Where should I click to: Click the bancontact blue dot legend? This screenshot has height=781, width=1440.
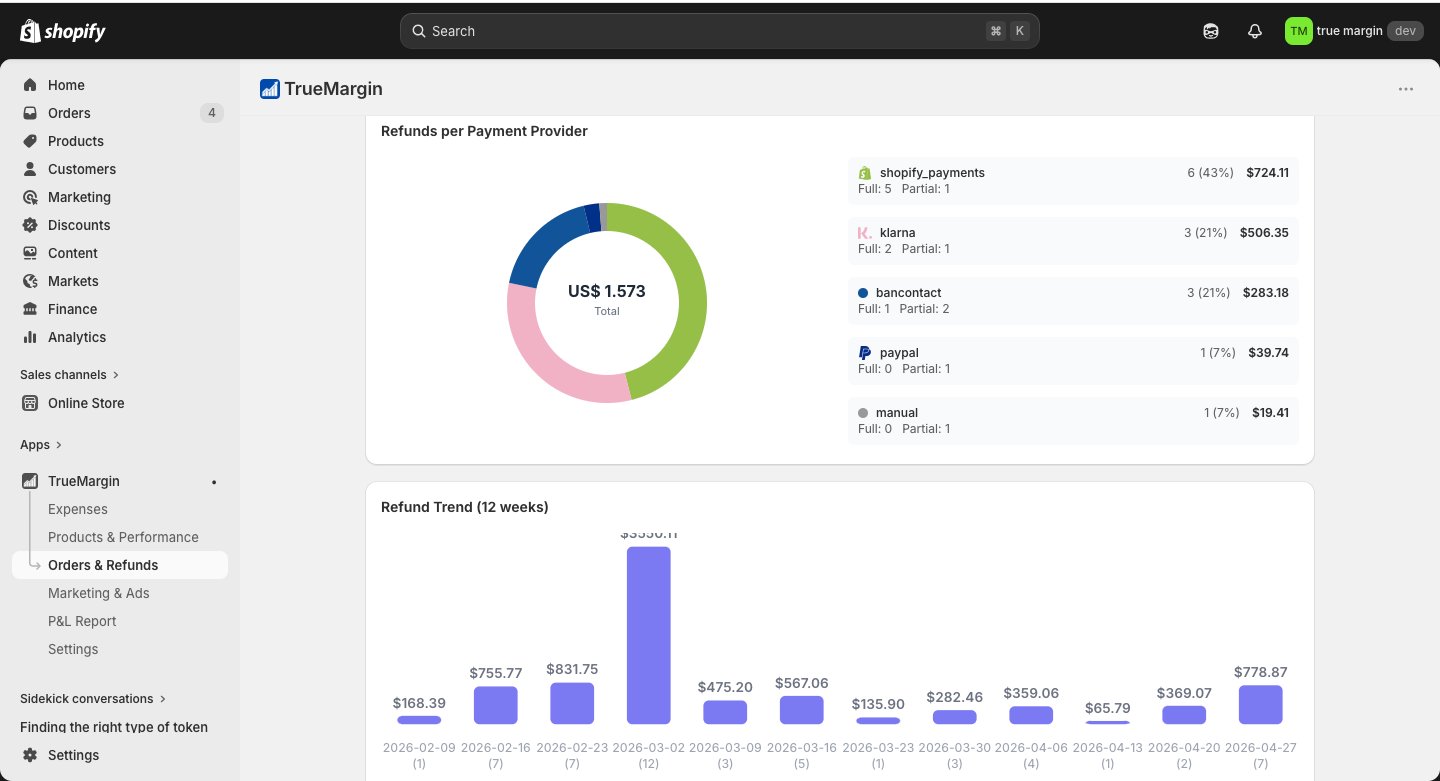(x=863, y=293)
